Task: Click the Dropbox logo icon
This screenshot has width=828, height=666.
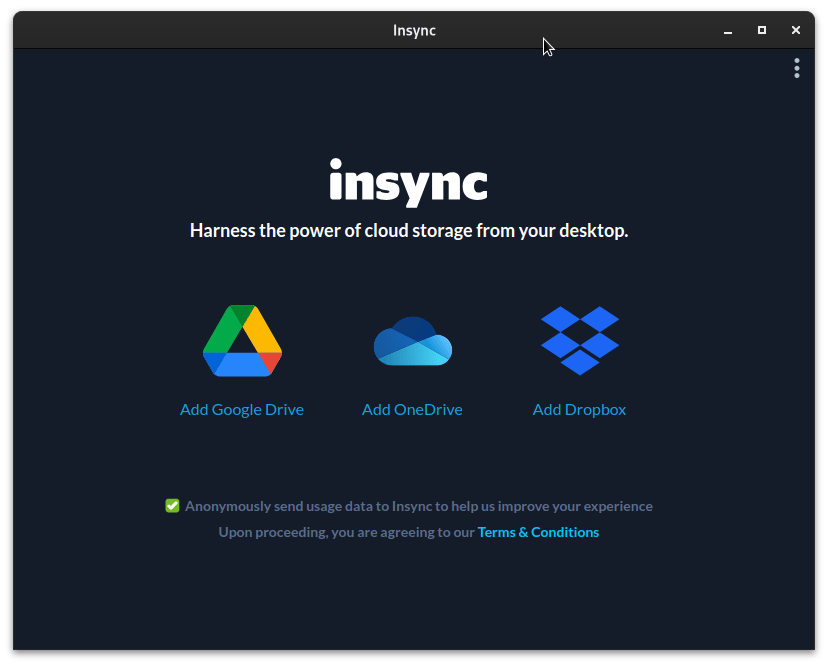Action: tap(580, 341)
